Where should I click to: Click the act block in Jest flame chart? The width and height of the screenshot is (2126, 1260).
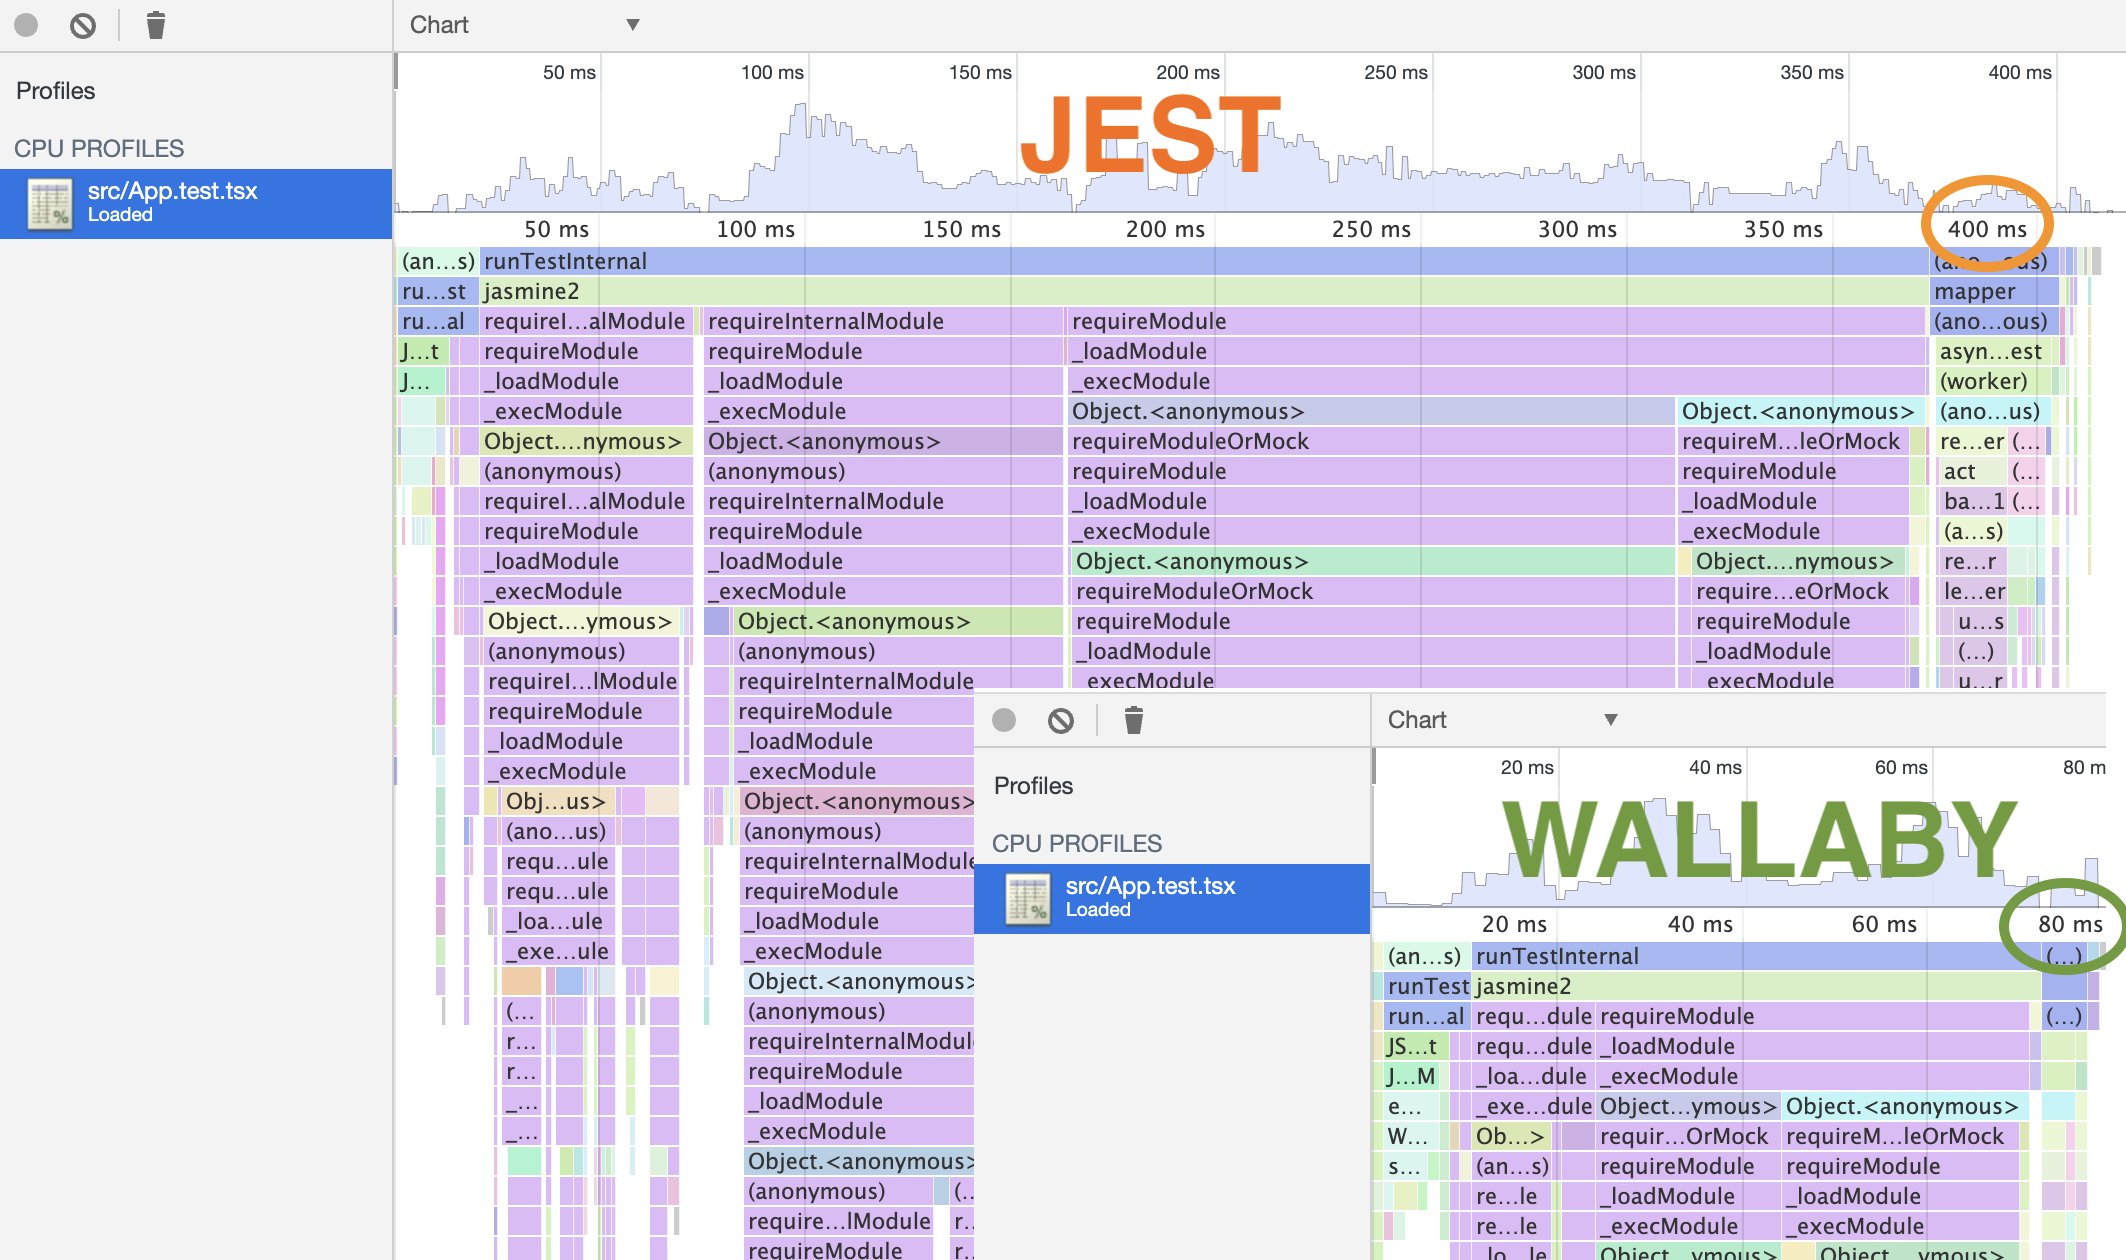point(1971,472)
